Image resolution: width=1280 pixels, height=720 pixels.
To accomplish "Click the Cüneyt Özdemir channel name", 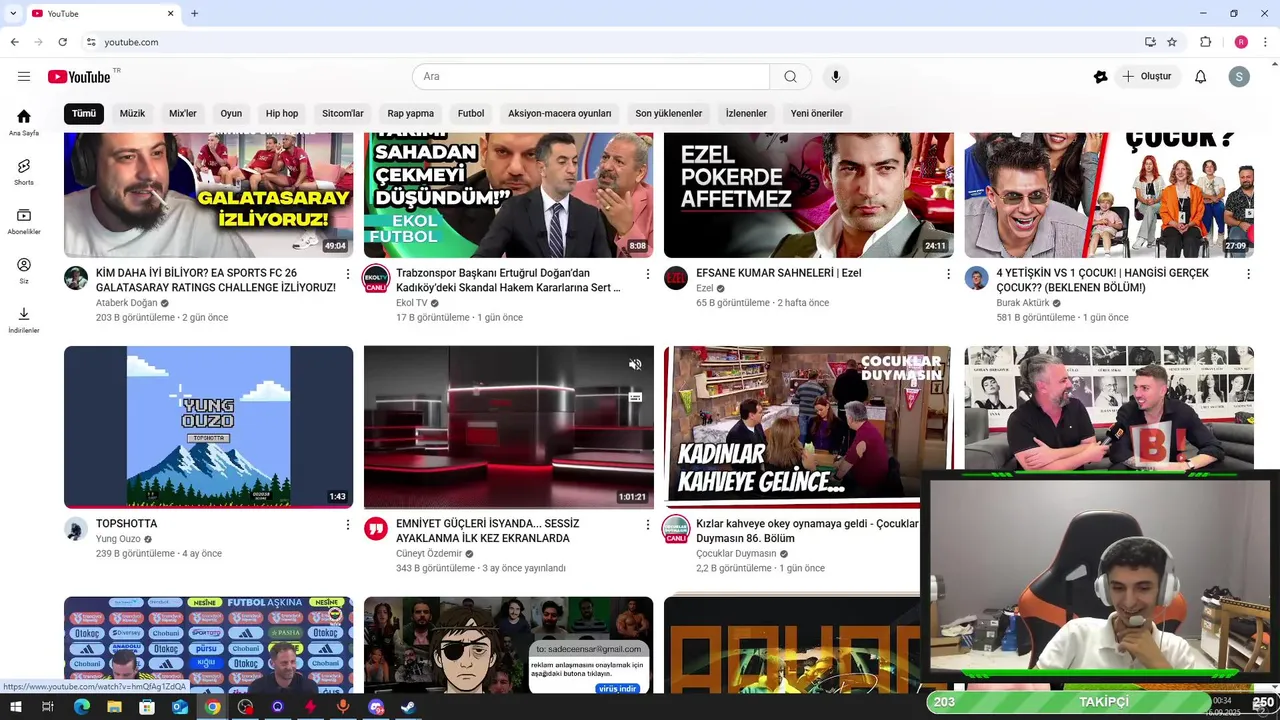I will [x=429, y=553].
